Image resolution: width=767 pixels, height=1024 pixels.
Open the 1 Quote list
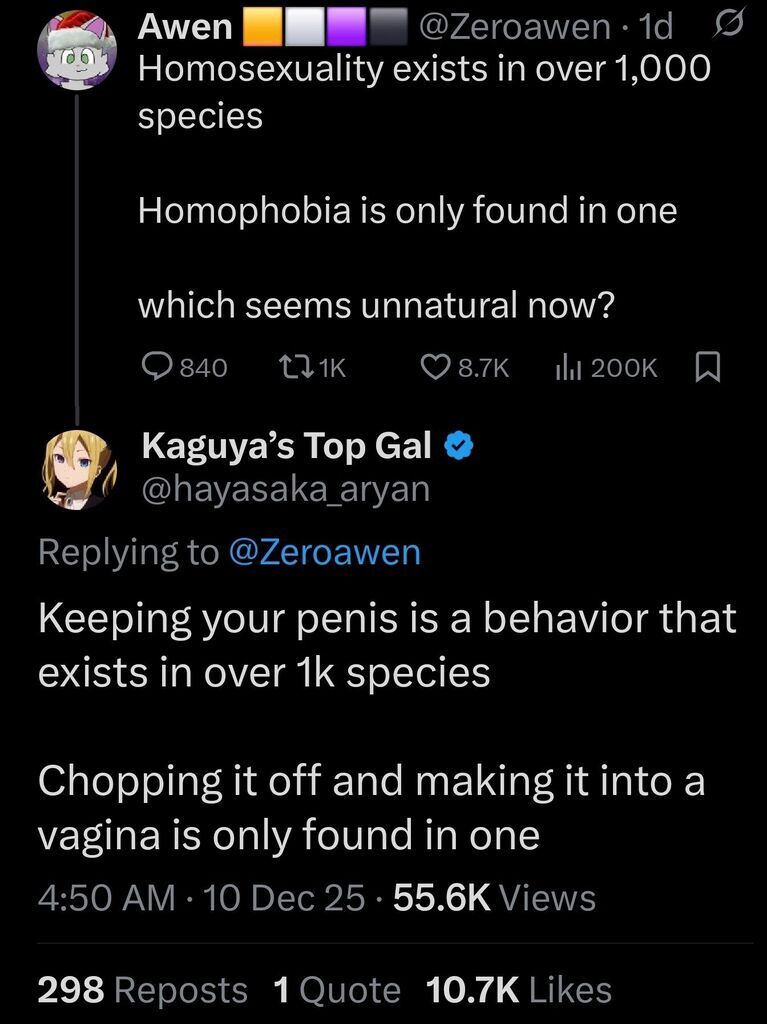(x=336, y=990)
